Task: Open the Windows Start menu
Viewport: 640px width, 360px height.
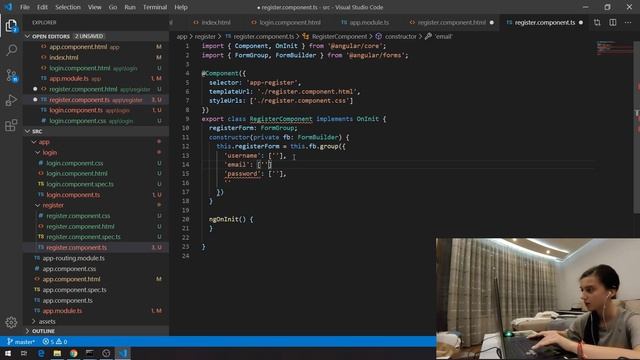Action: [8, 353]
